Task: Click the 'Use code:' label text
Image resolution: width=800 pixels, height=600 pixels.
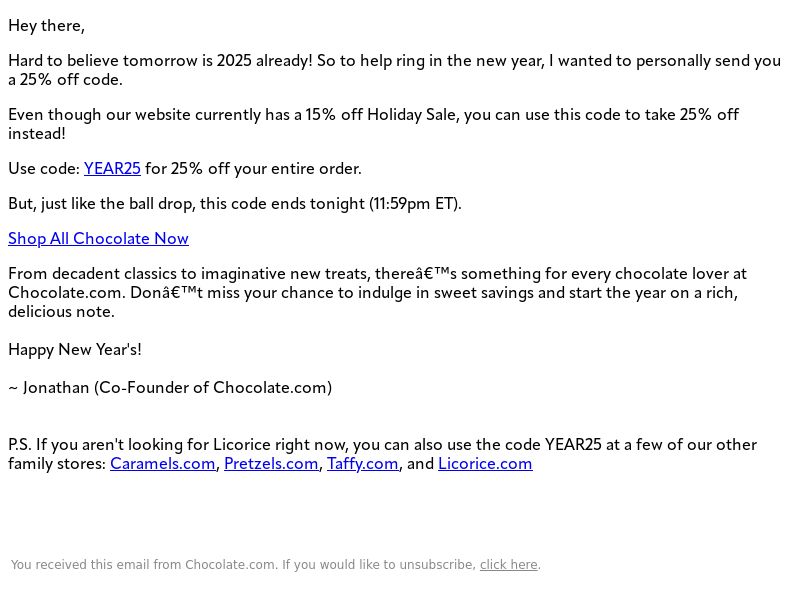Action: click(44, 168)
